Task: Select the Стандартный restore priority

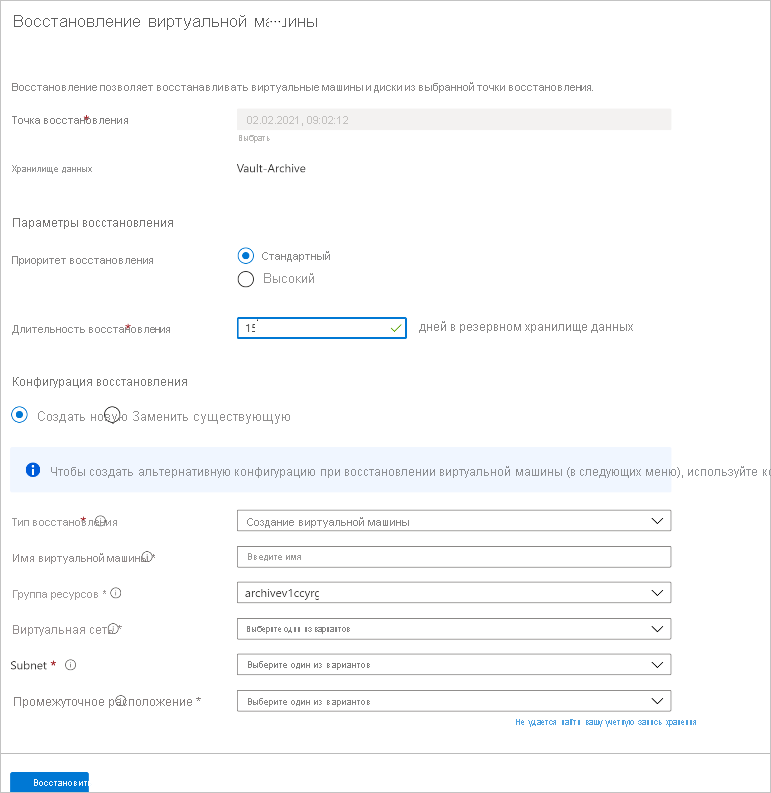Action: (x=246, y=256)
